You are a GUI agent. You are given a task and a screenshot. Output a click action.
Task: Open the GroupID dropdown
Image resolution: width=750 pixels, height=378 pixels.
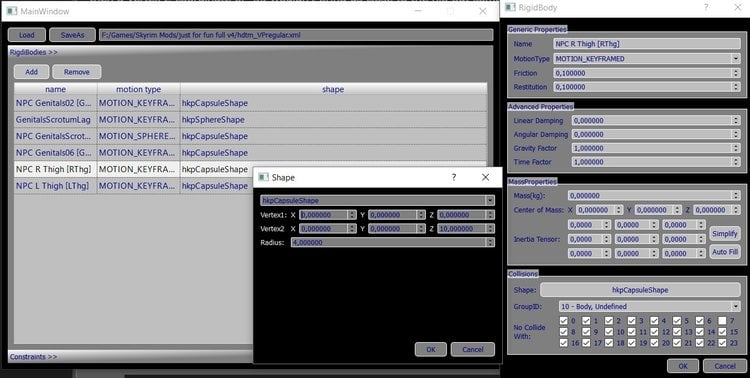point(650,306)
